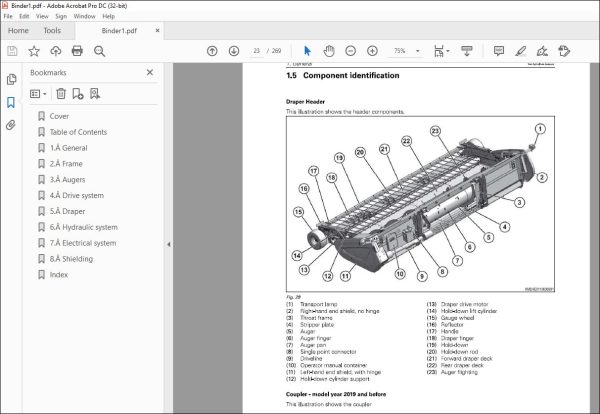Open the File menu
This screenshot has height=414, width=600.
click(x=8, y=16)
